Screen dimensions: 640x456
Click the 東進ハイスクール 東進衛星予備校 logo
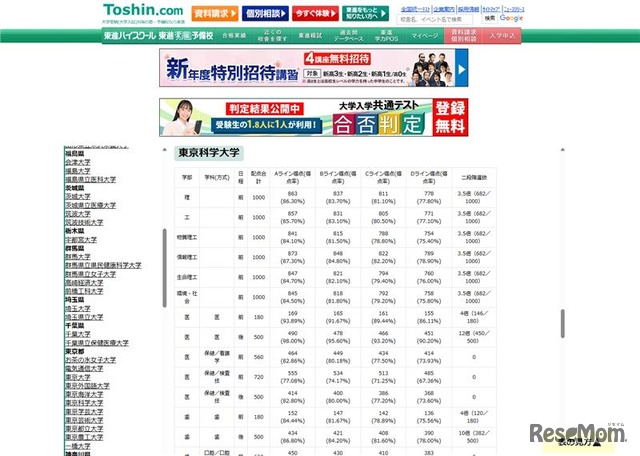[159, 36]
